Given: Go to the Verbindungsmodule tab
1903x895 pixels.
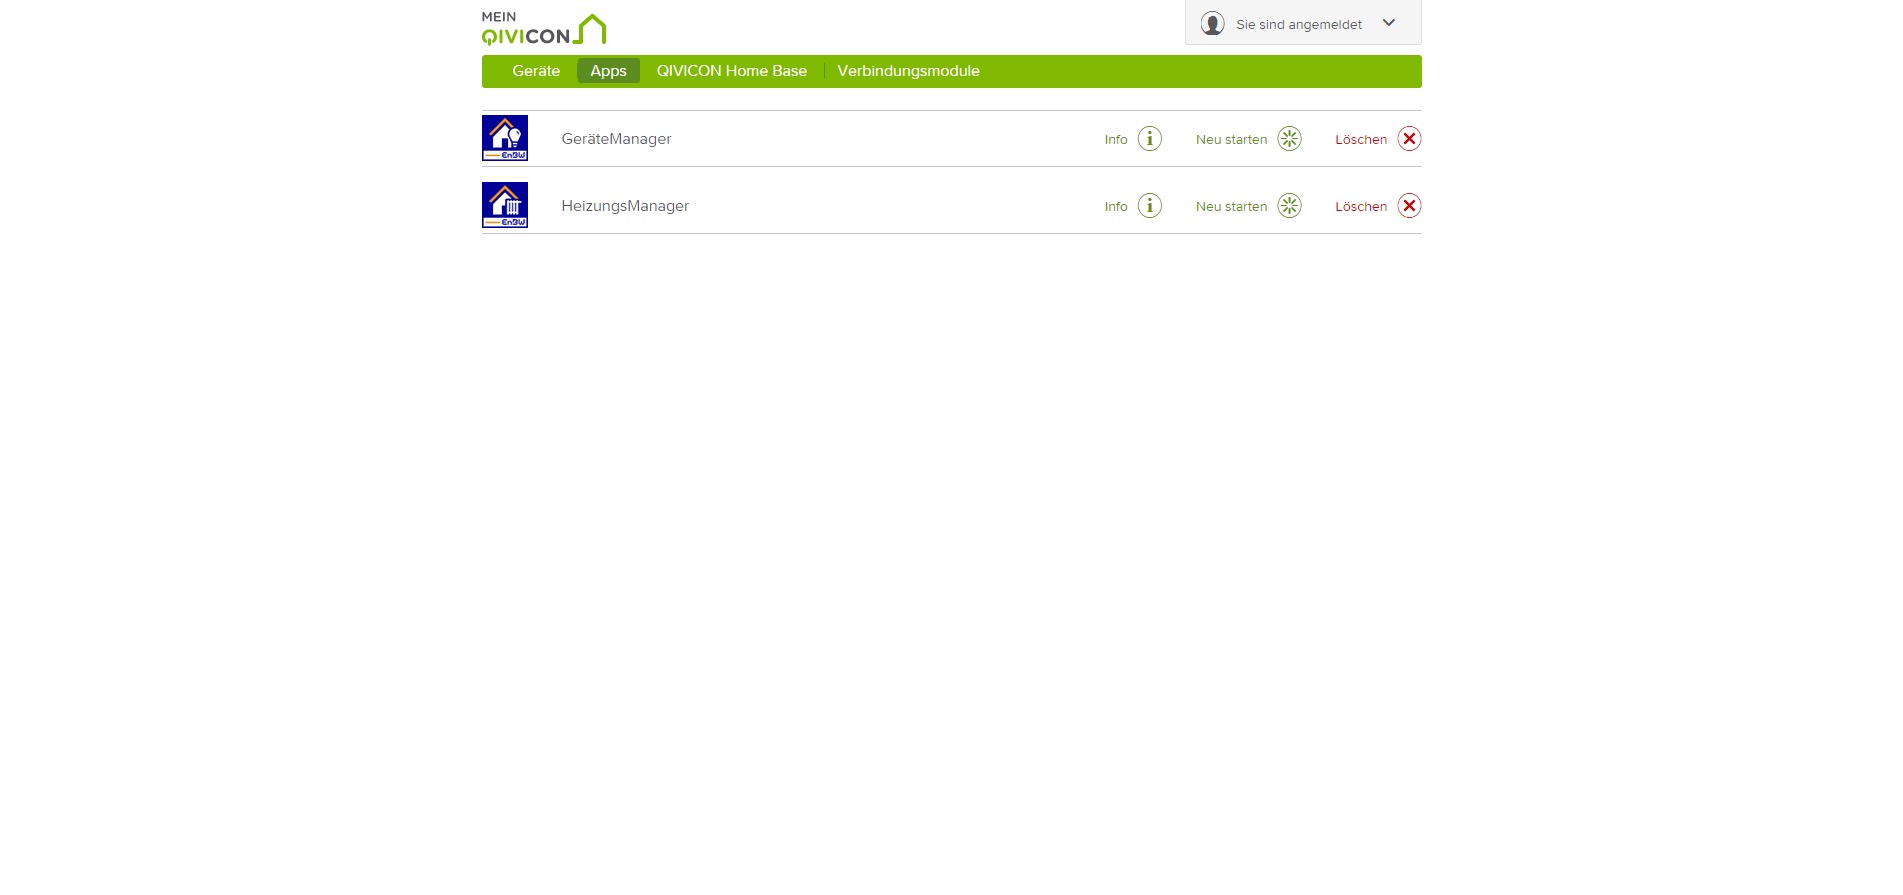Looking at the screenshot, I should [x=908, y=71].
